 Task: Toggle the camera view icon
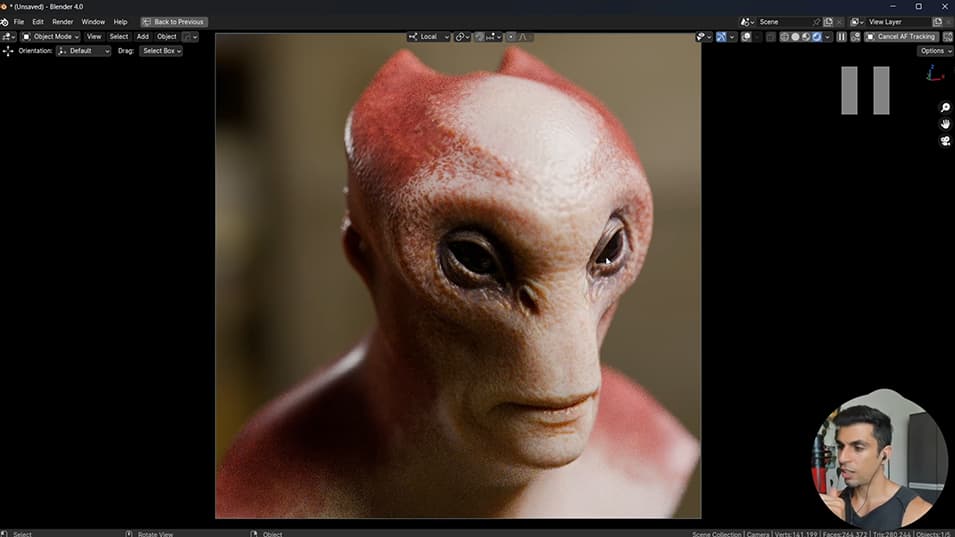[945, 141]
